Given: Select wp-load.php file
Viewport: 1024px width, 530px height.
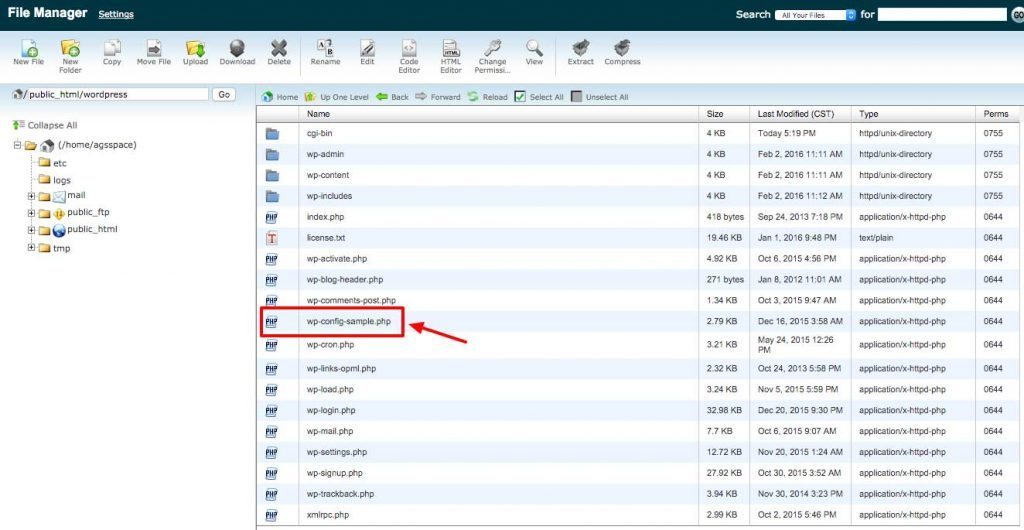Looking at the screenshot, I should tap(330, 389).
